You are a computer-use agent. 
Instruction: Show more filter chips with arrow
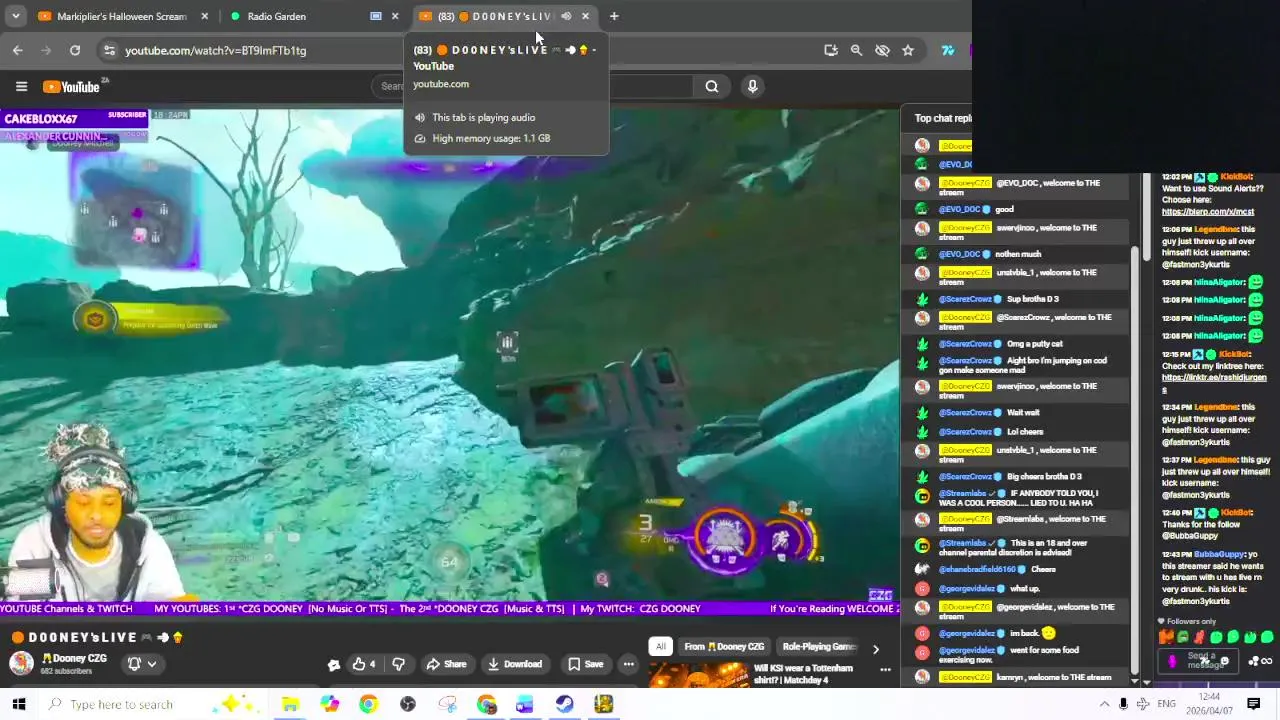point(875,648)
